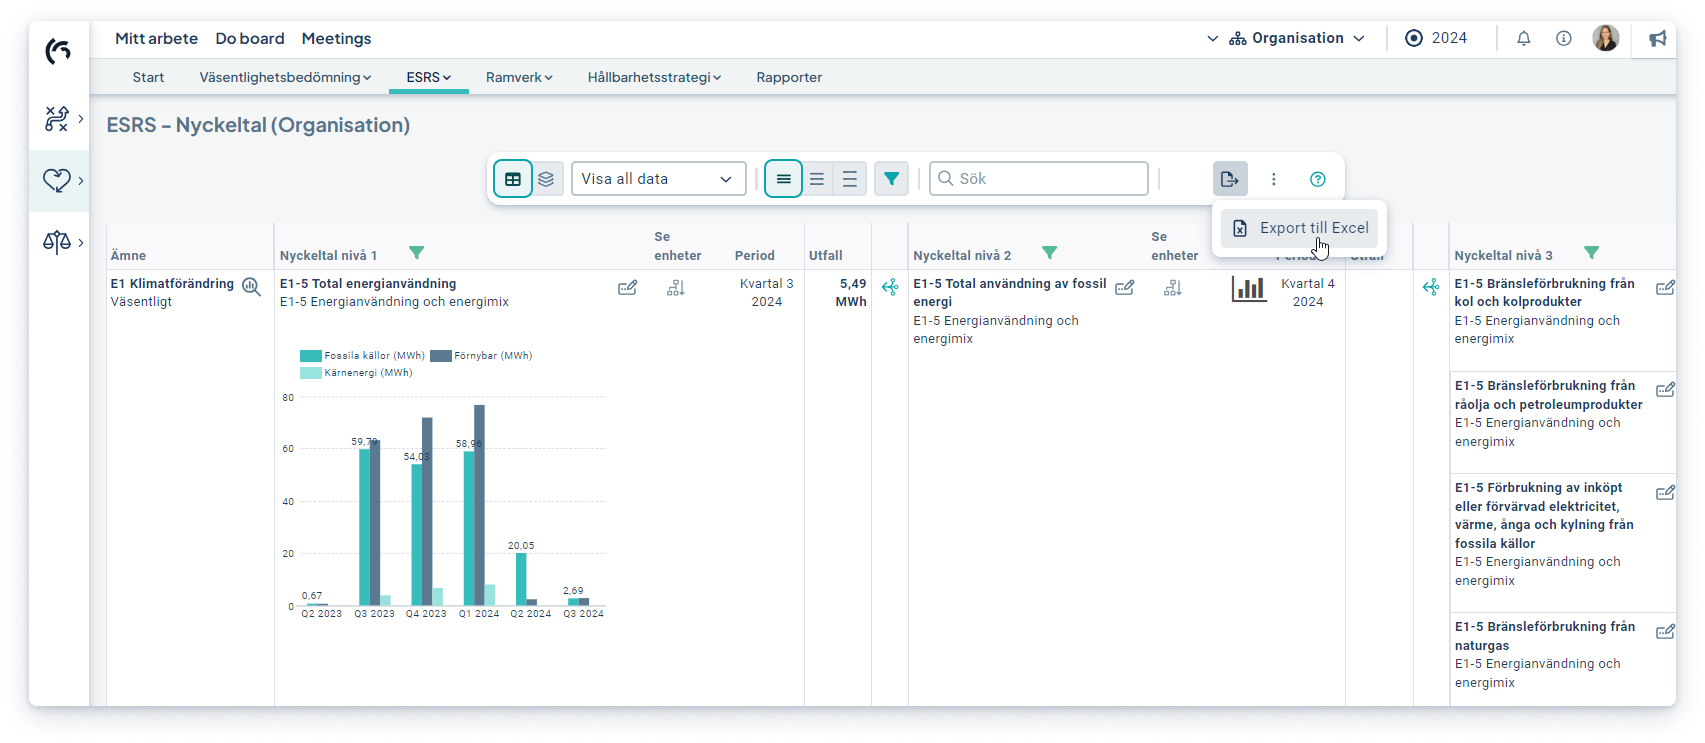Open the help question mark icon
Screen dimensions: 1705x743
[1318, 179]
